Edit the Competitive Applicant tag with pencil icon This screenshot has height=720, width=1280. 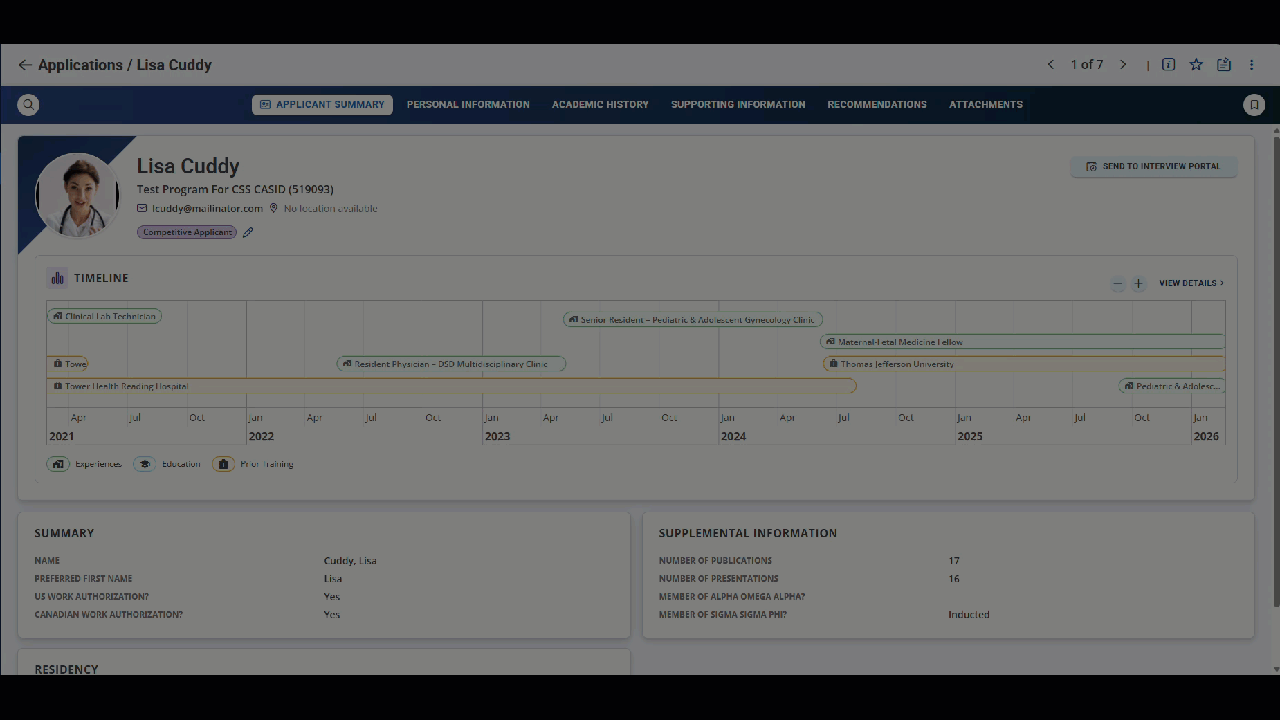tap(247, 231)
